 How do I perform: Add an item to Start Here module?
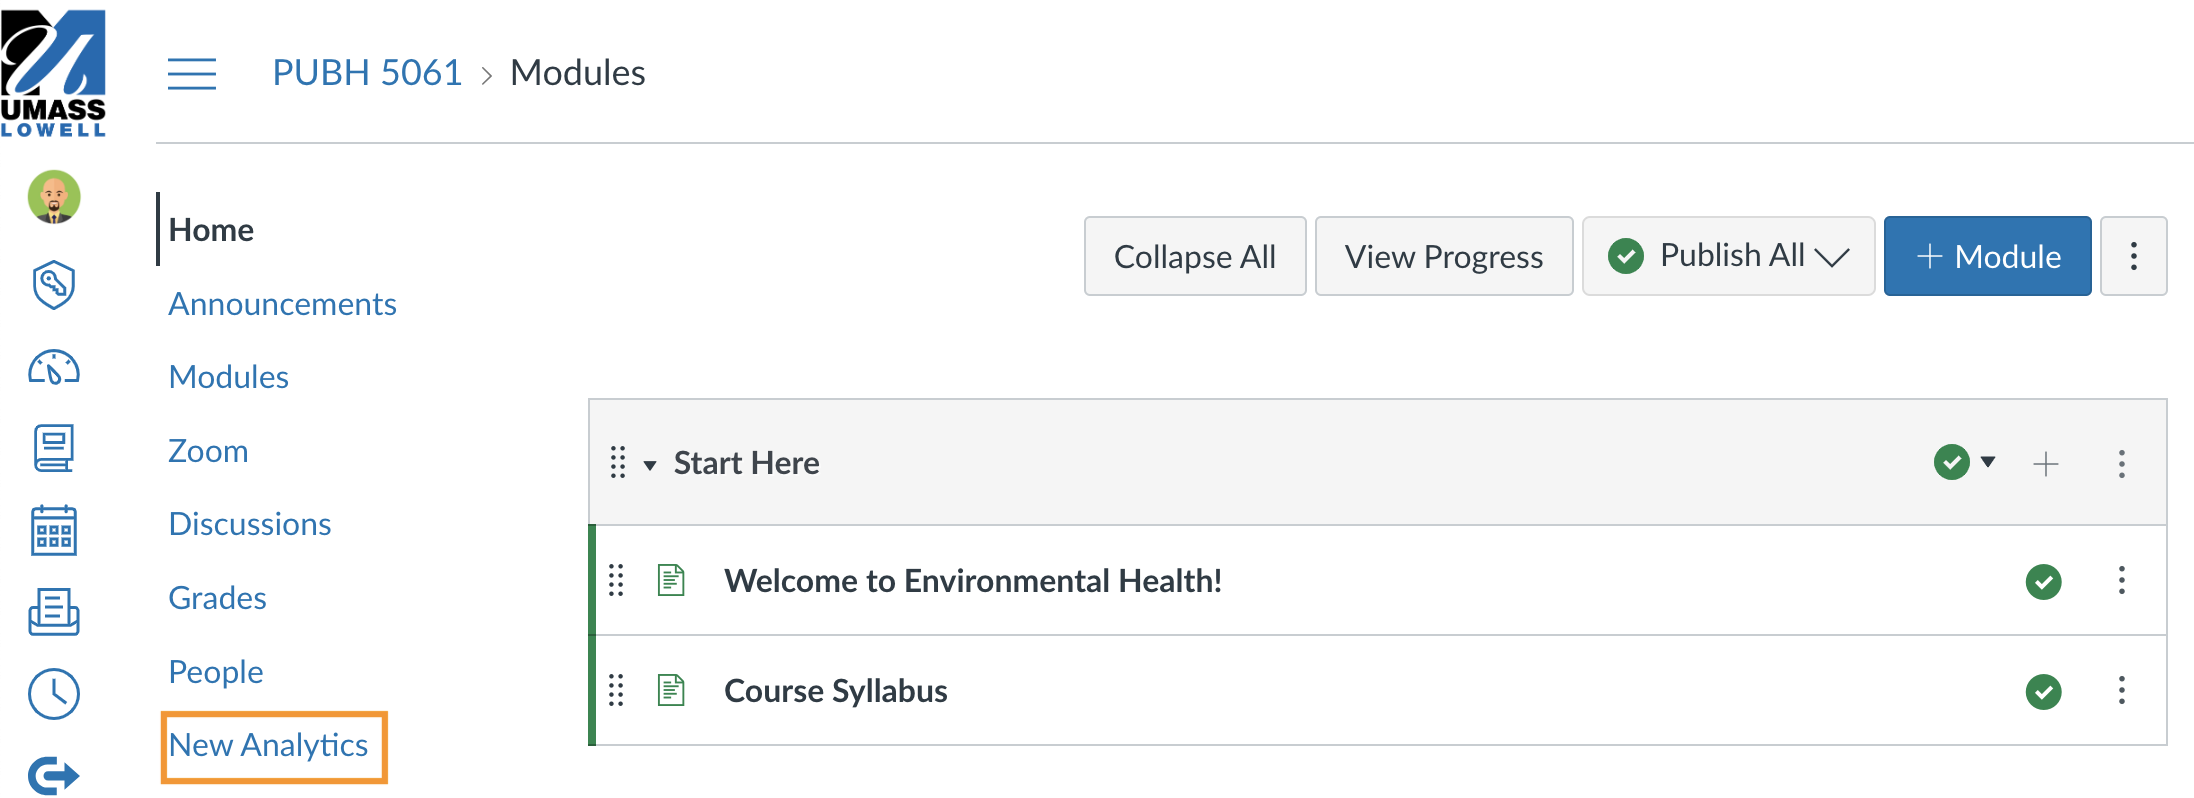click(2045, 464)
